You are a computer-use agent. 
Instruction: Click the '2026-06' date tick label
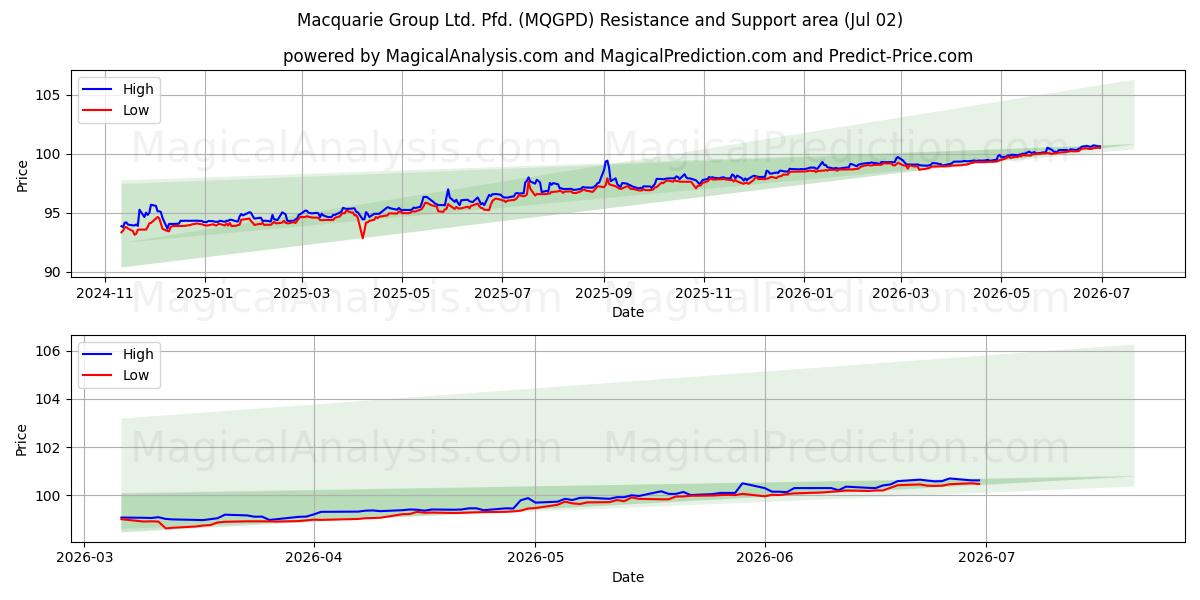point(765,557)
